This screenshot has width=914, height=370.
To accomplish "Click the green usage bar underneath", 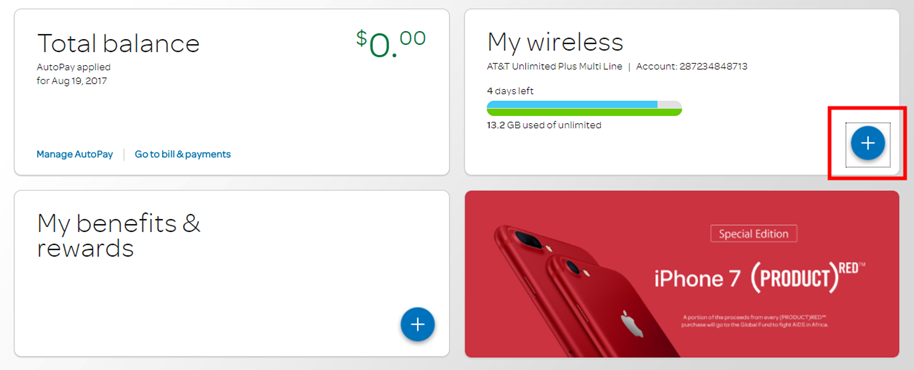I will (x=584, y=112).
